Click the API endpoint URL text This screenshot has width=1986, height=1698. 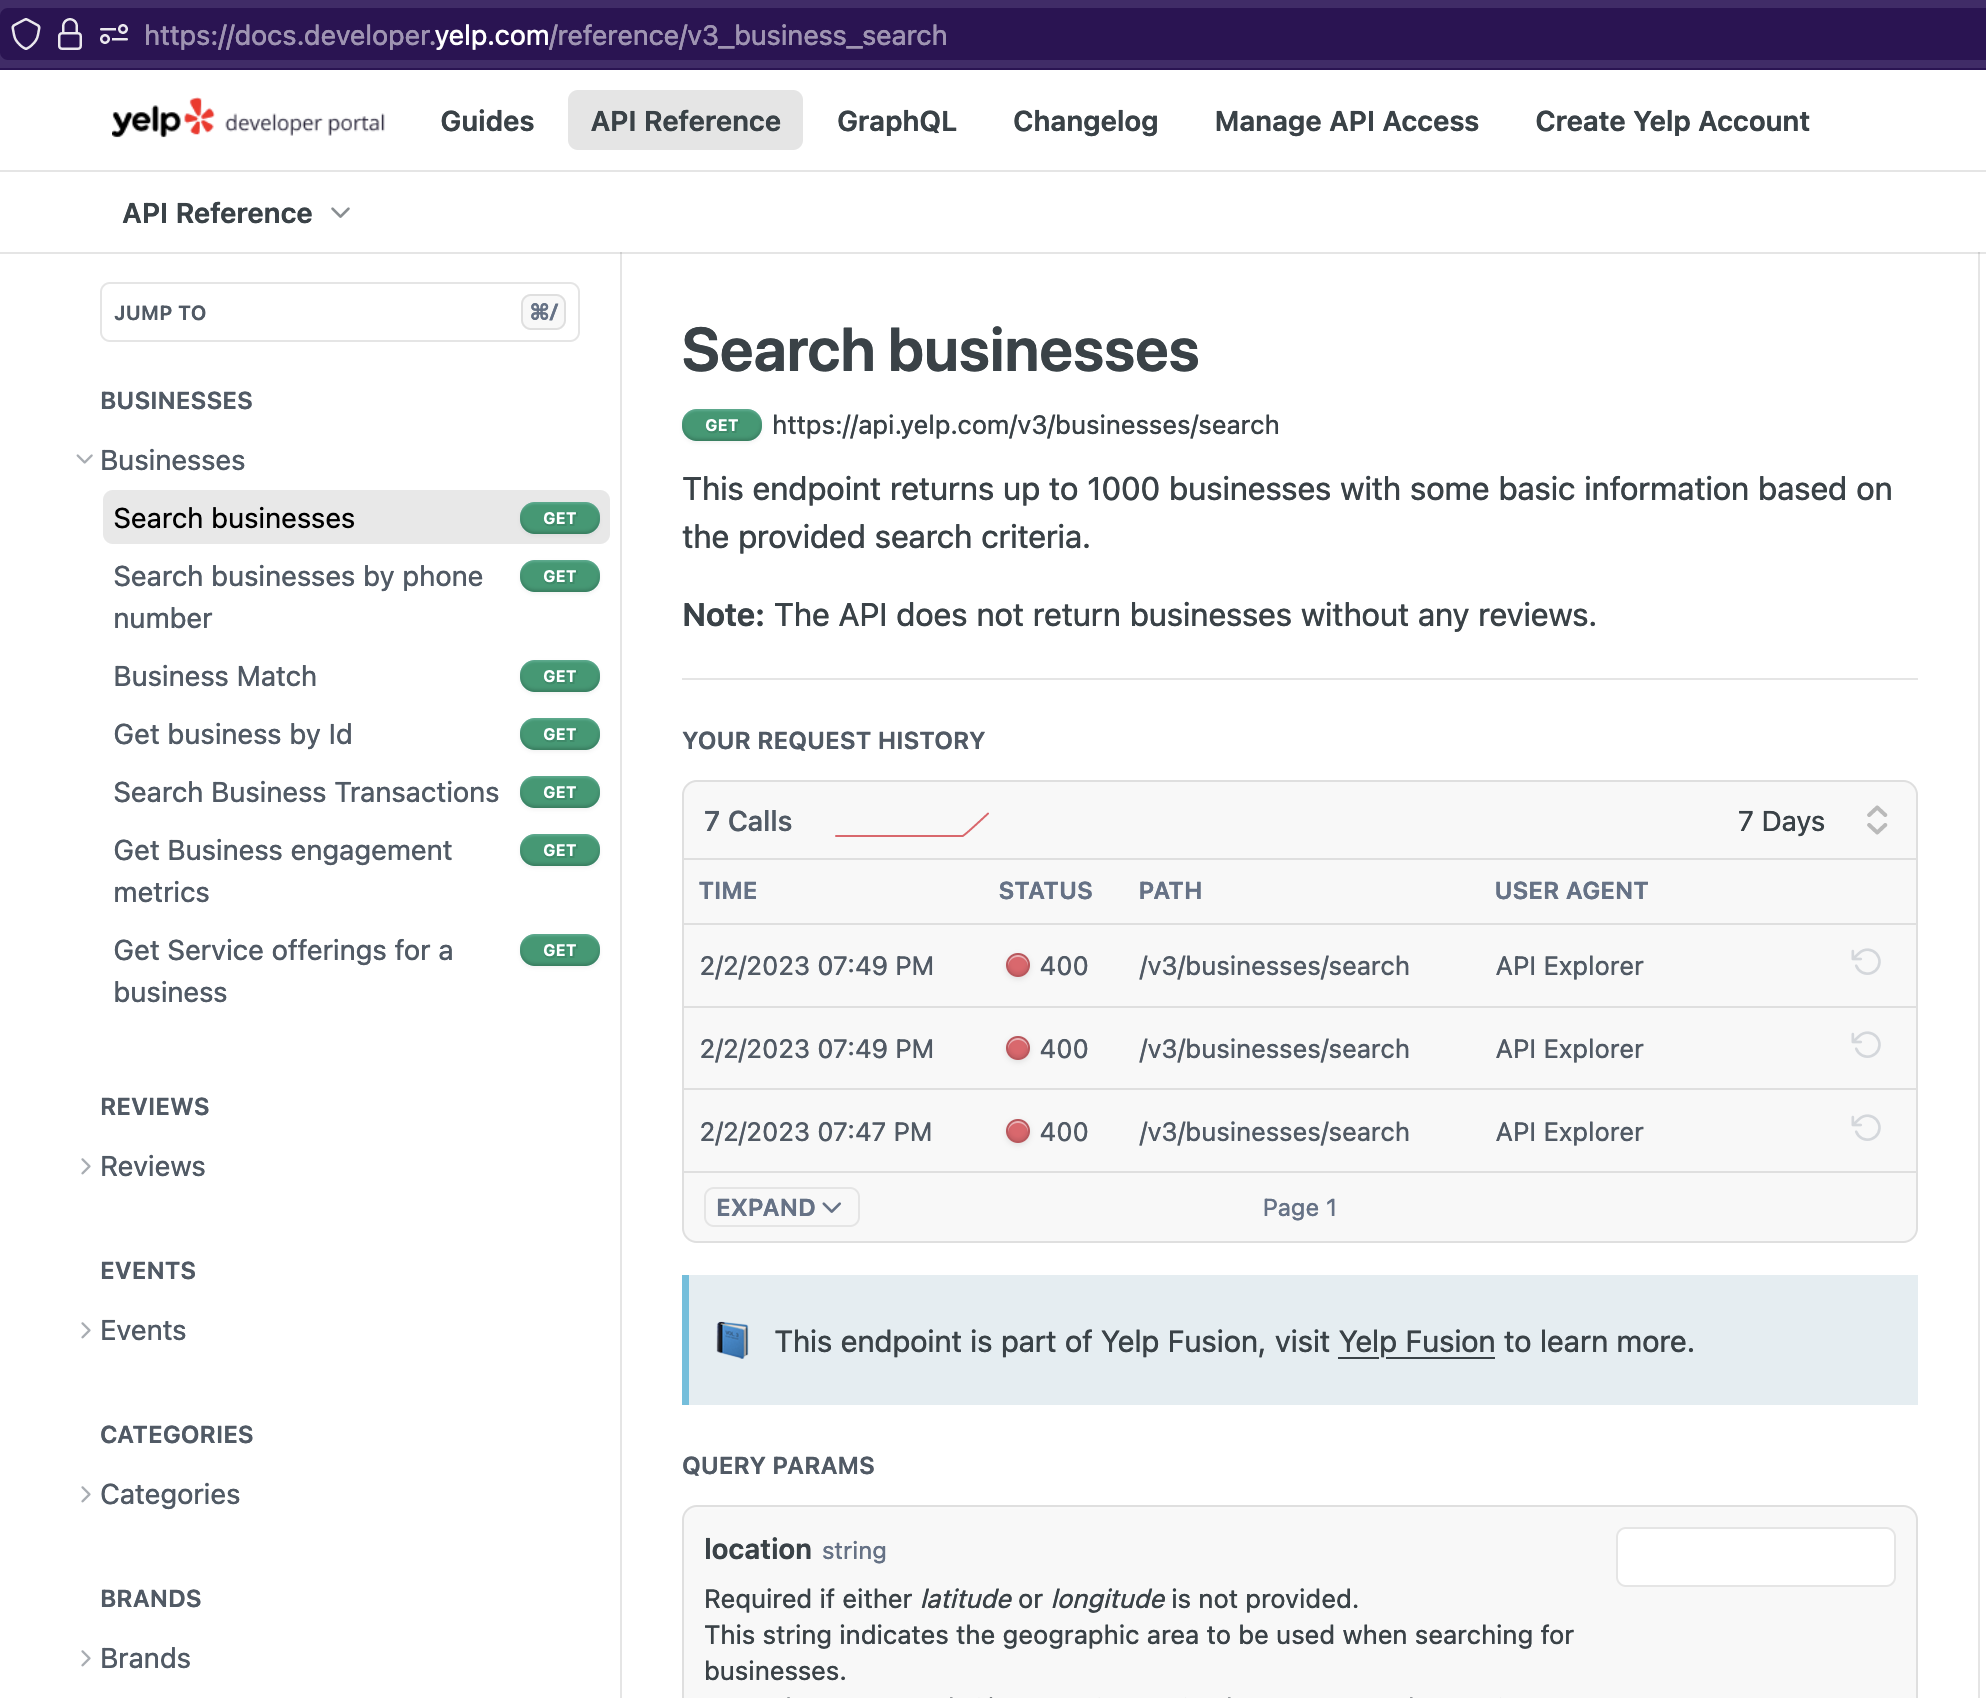click(x=1025, y=425)
